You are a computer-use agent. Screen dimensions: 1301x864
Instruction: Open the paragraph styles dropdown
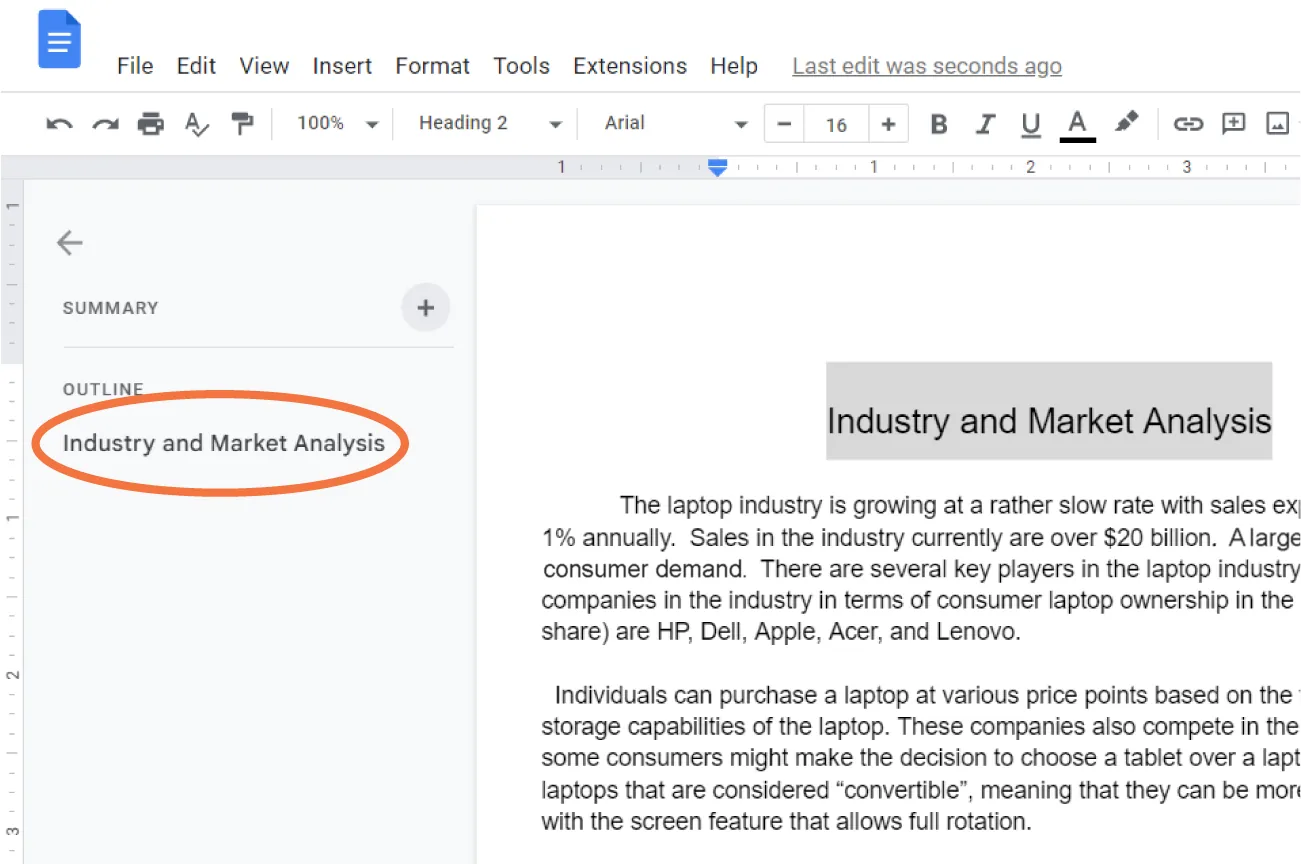[487, 123]
